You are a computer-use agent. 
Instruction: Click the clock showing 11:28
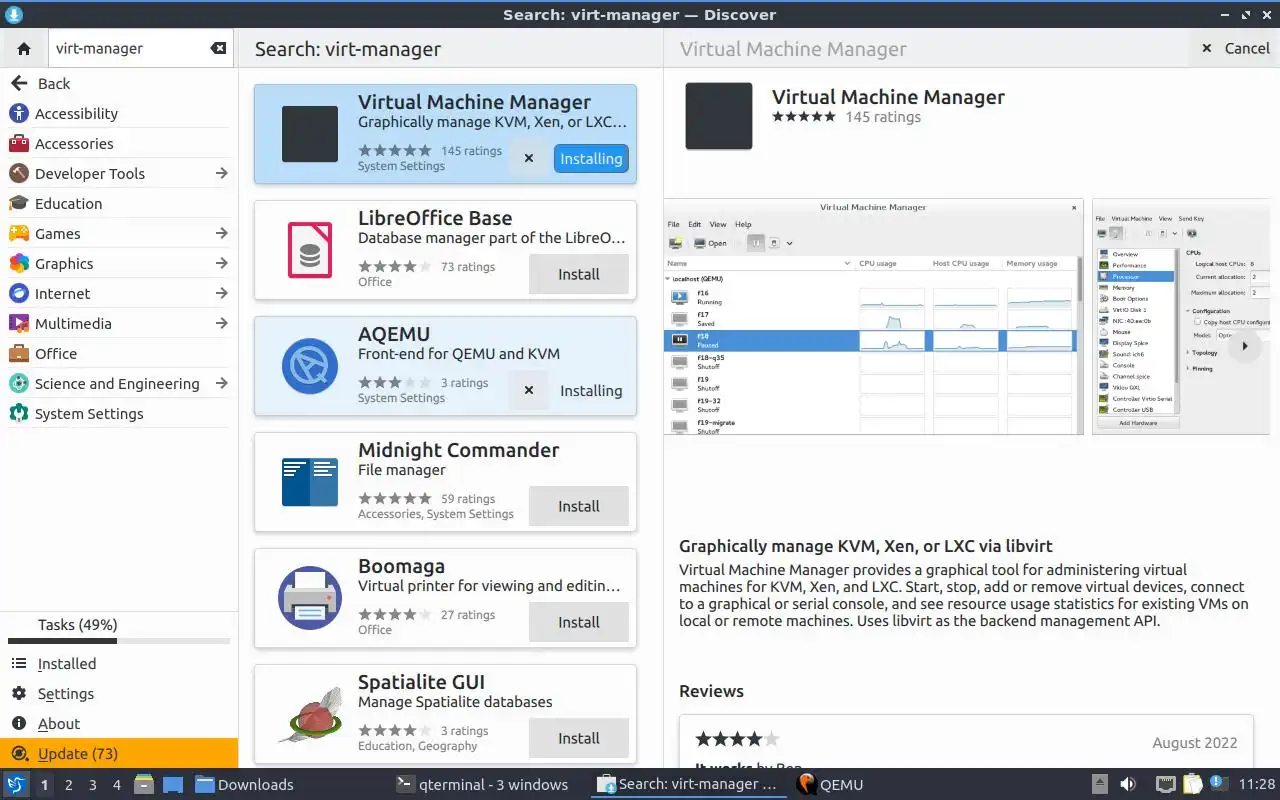(x=1257, y=785)
